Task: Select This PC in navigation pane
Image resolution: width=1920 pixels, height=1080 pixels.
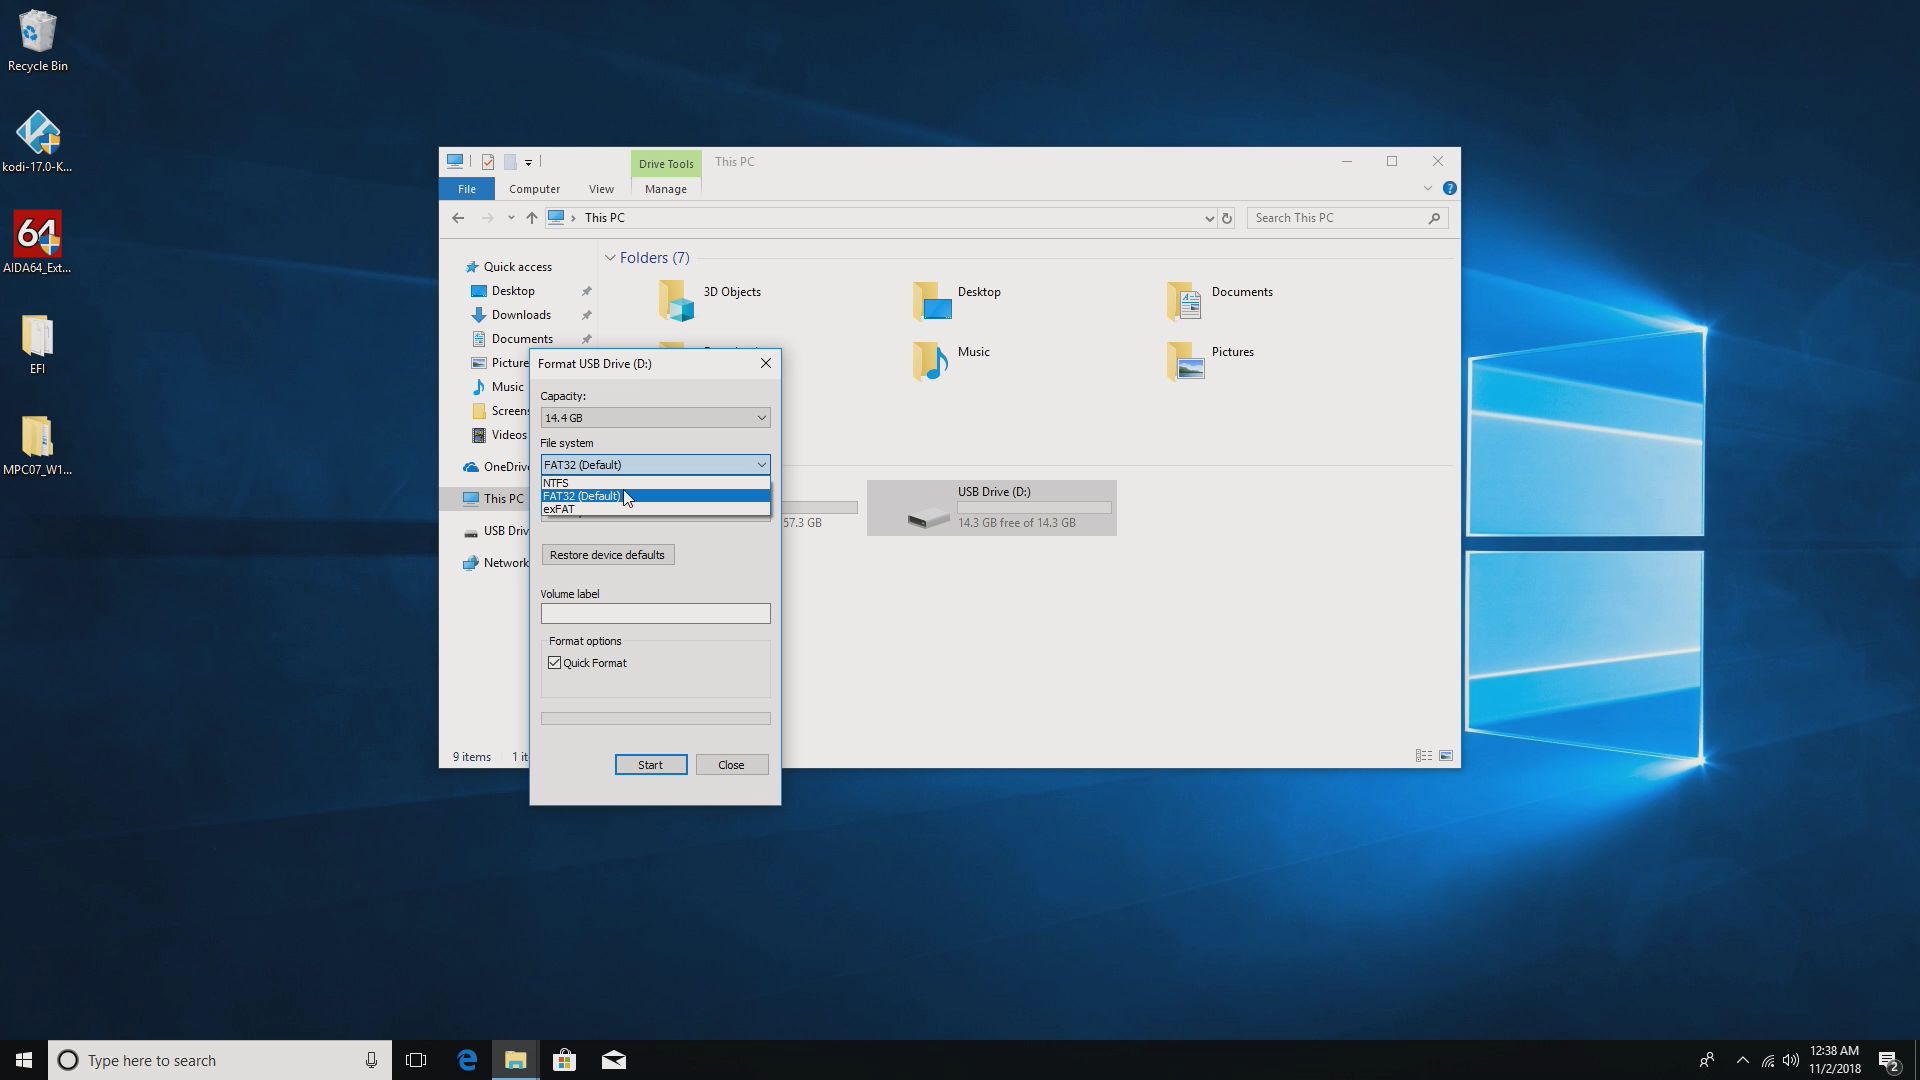Action: (494, 499)
